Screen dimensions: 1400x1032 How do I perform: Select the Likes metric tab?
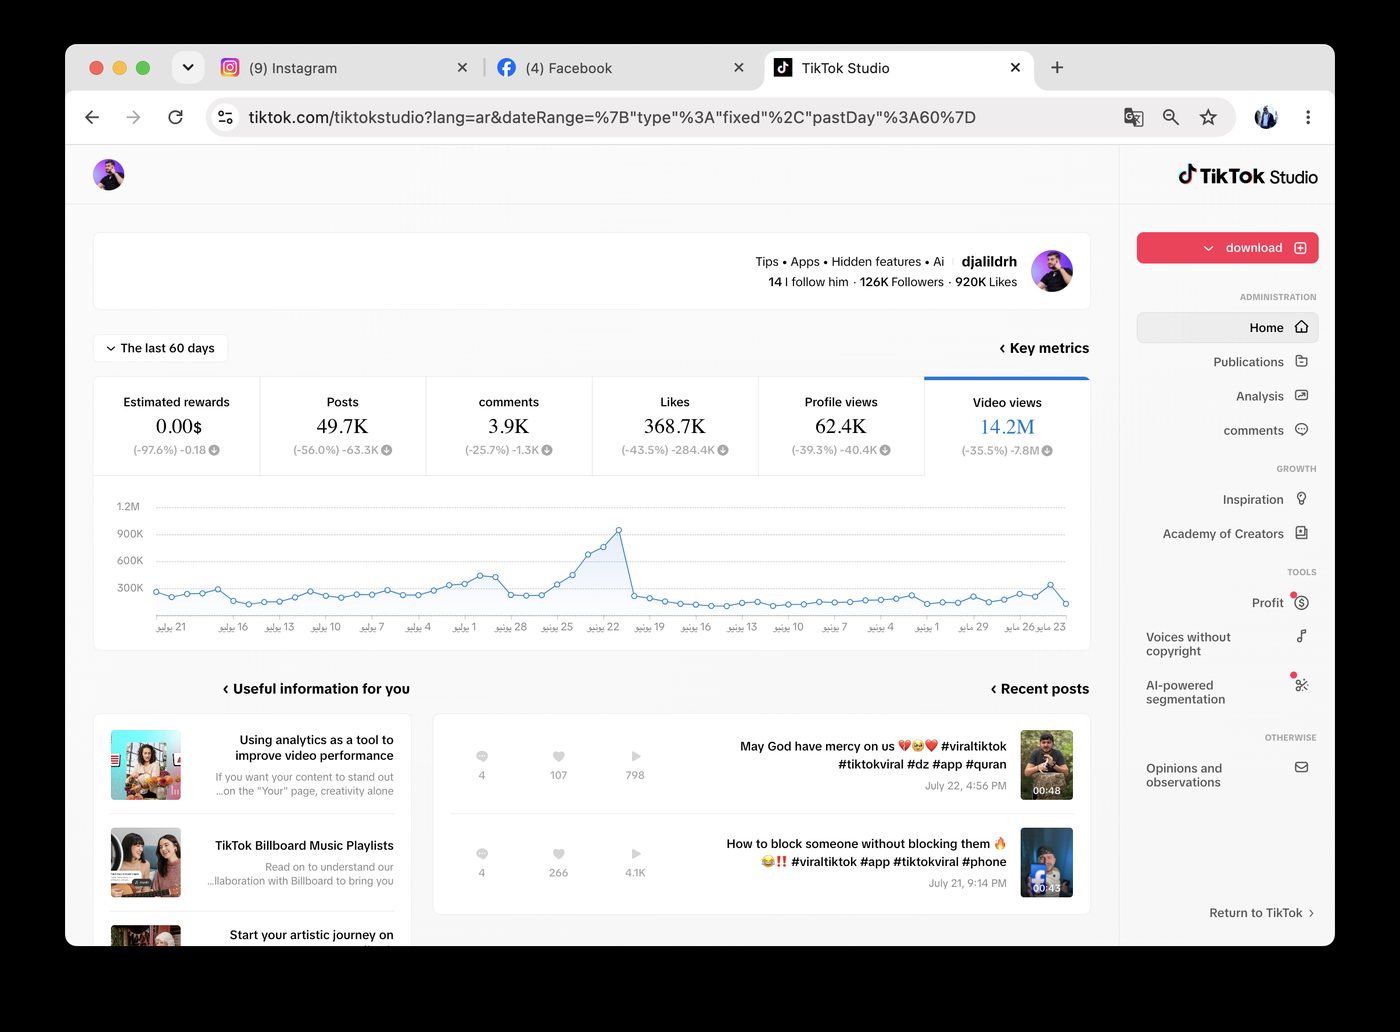pos(675,426)
